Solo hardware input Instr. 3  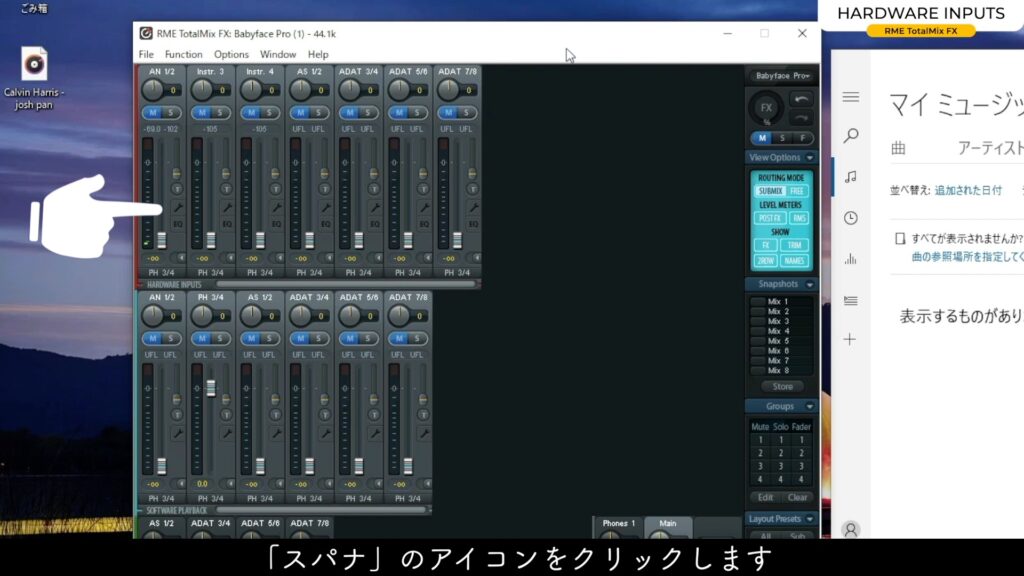(220, 113)
